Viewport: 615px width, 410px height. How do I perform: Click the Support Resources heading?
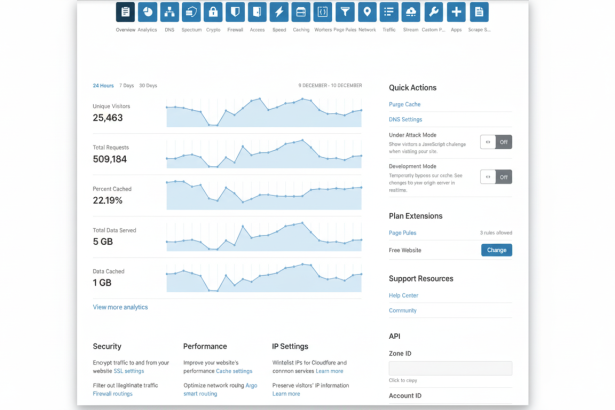tap(421, 279)
